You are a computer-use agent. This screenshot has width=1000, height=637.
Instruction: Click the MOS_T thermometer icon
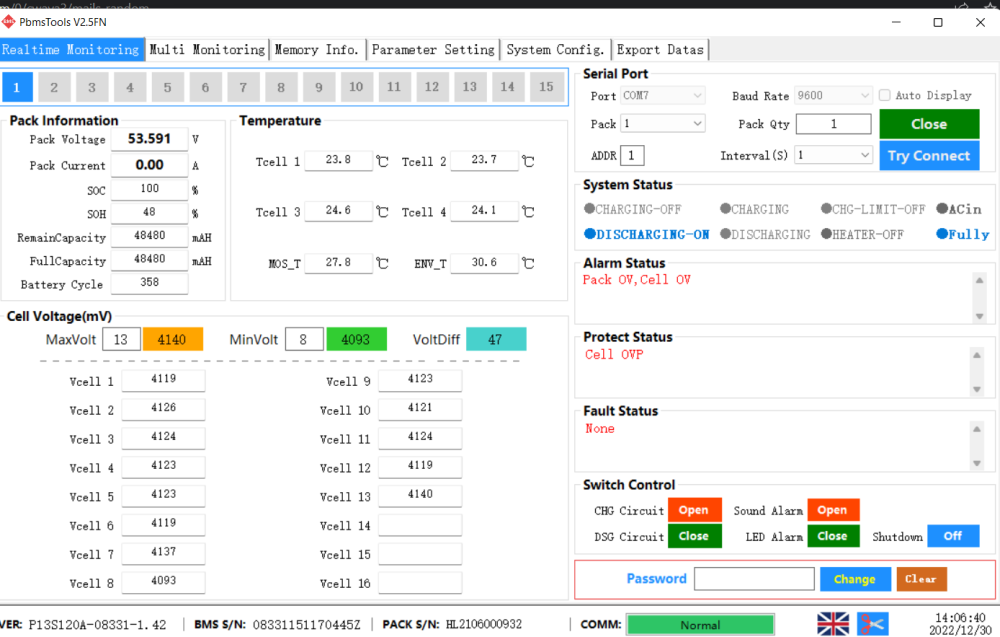(x=382, y=263)
